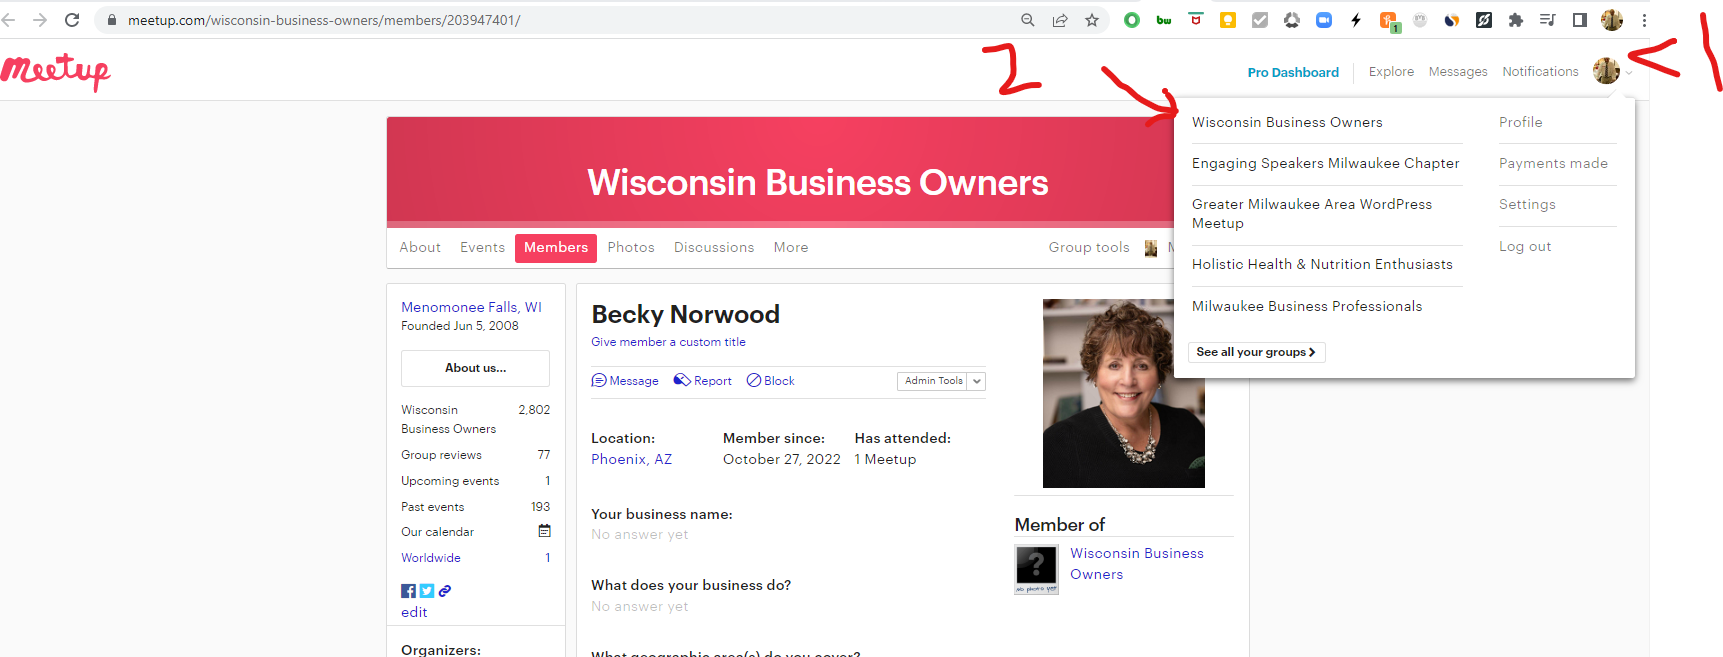Send a Message to Becky Norwood

(625, 381)
